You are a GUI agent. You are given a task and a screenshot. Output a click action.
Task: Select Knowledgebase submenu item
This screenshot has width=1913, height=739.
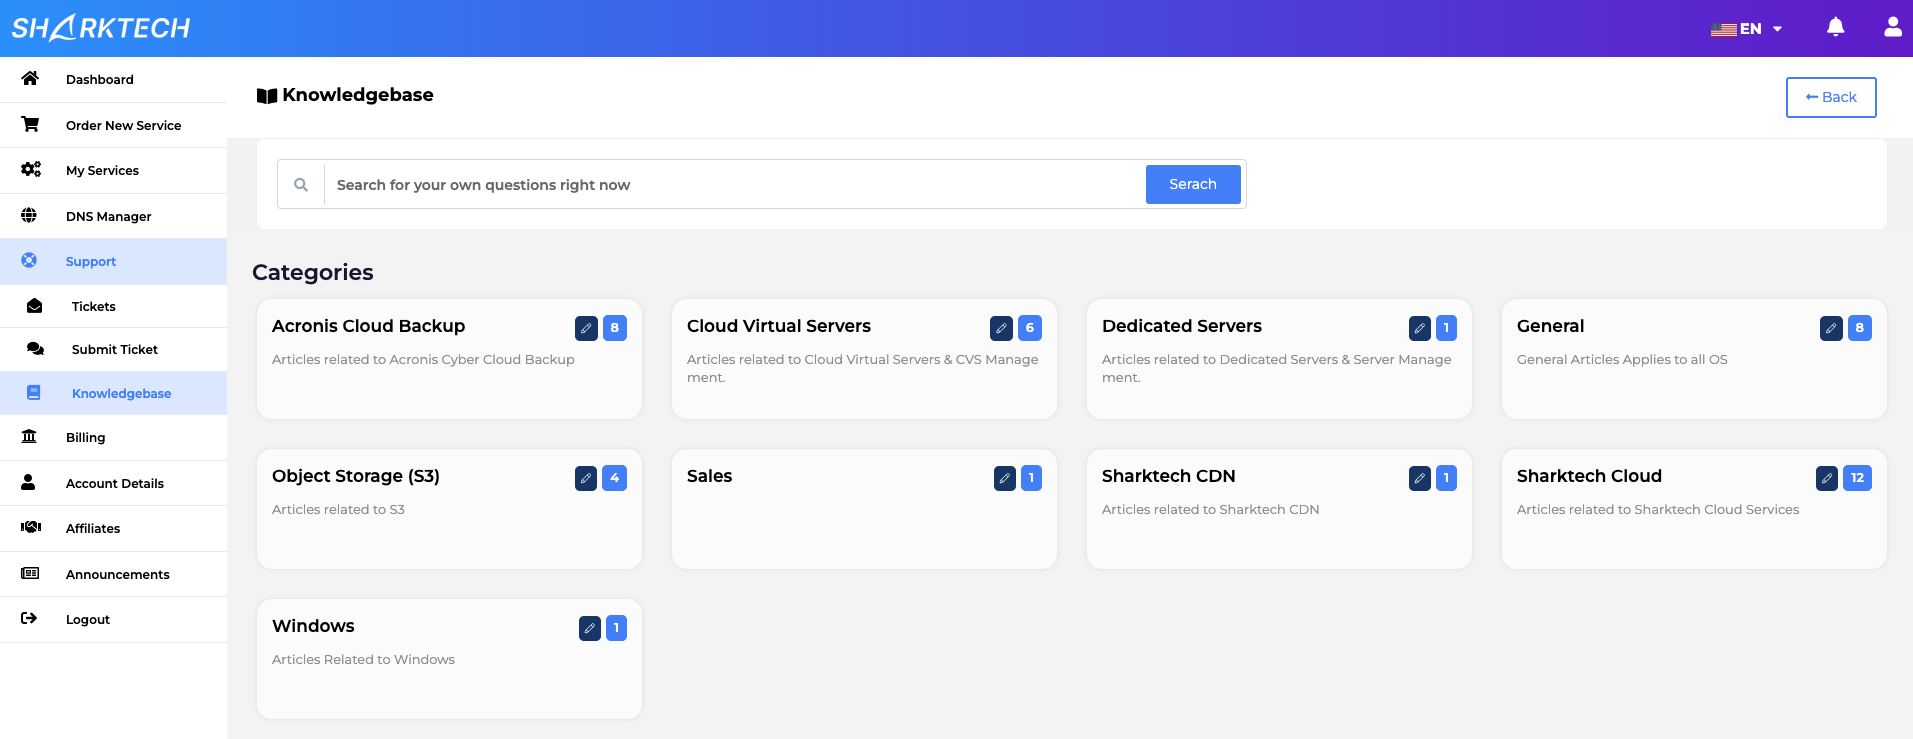pos(113,393)
